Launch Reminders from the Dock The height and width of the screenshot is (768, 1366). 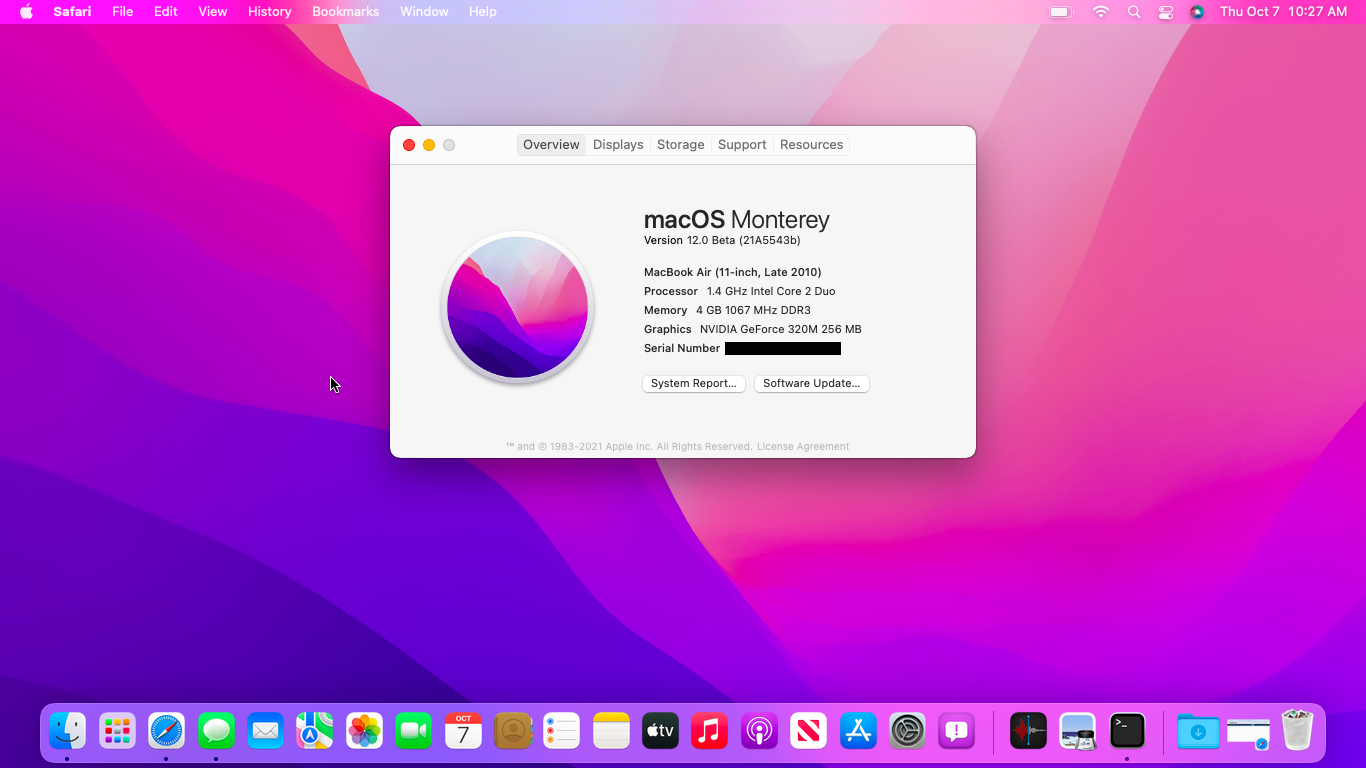coord(562,731)
